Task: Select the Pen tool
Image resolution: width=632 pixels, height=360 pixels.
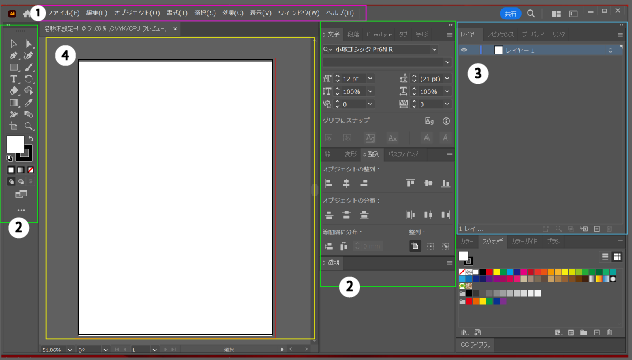Action: (13, 56)
